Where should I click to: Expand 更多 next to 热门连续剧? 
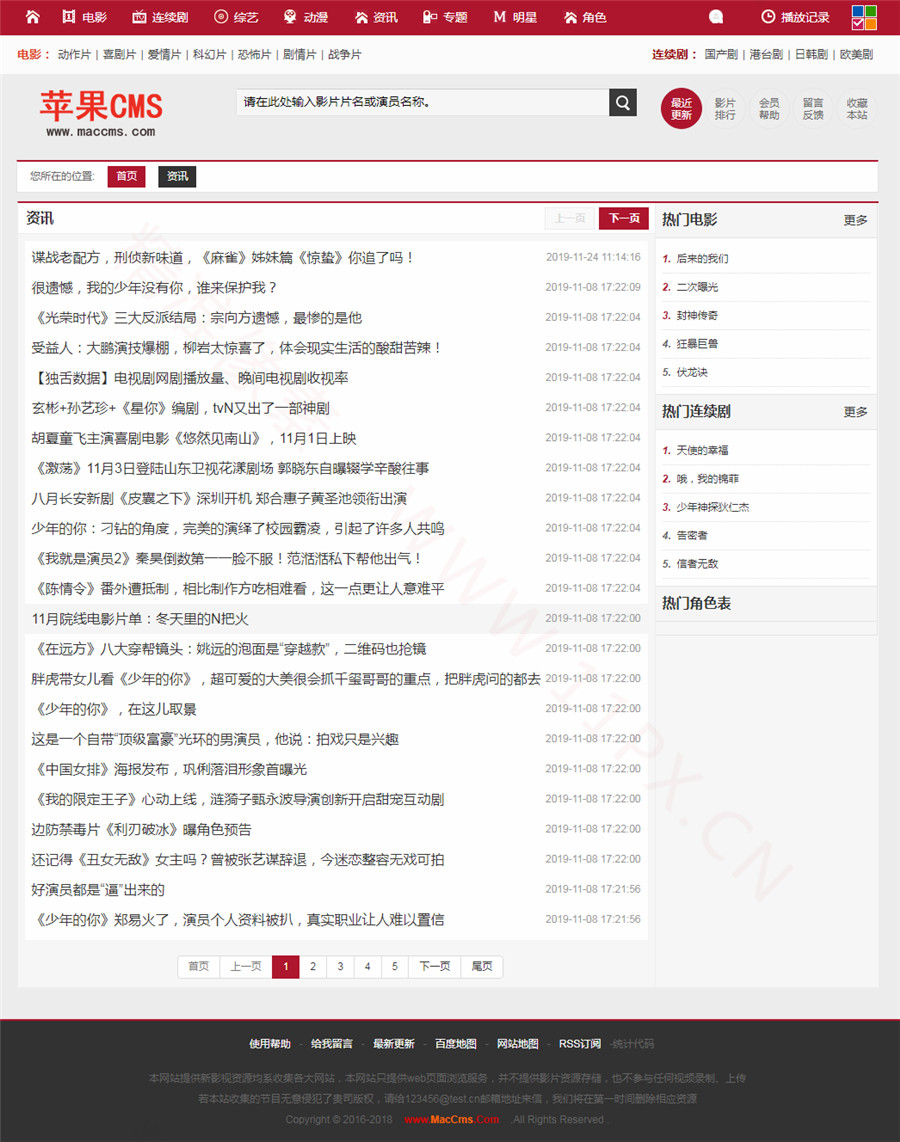tap(855, 412)
